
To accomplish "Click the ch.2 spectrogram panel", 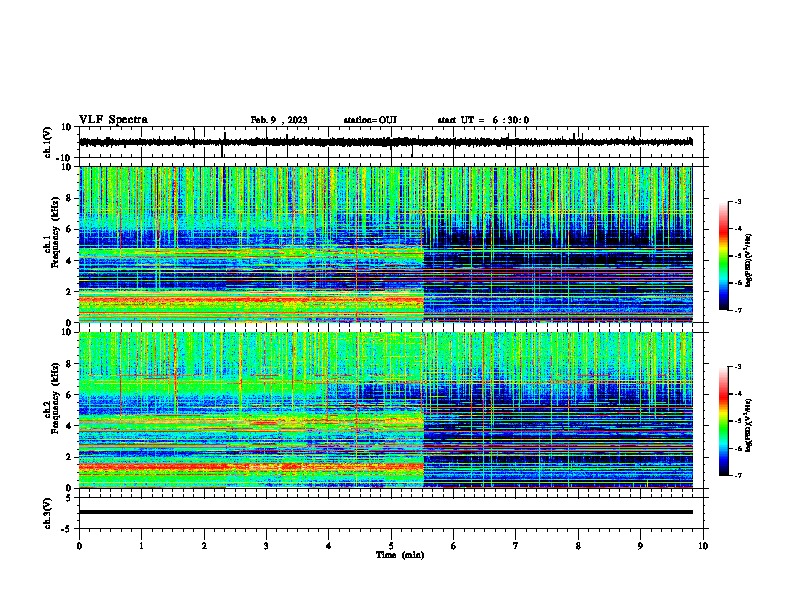I will pos(386,410).
